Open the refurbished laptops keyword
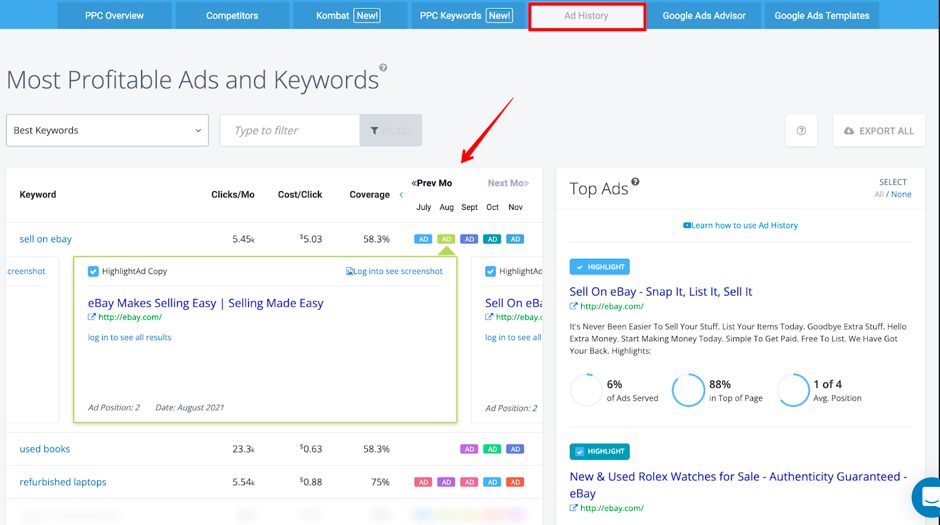The height and width of the screenshot is (525, 940). point(62,482)
